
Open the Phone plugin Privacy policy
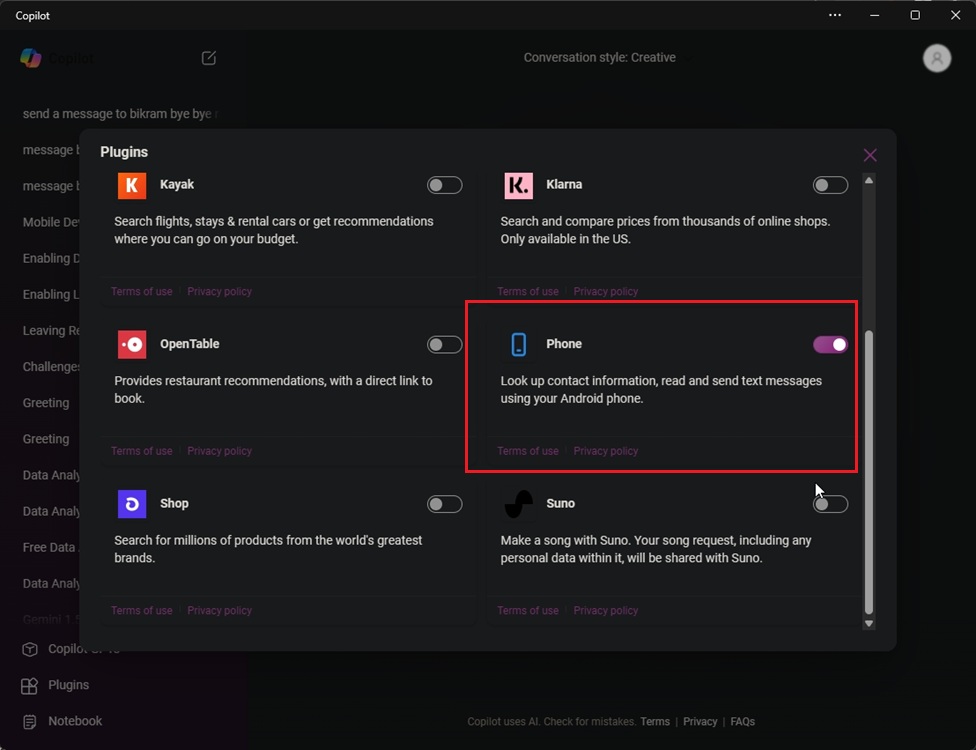[605, 451]
